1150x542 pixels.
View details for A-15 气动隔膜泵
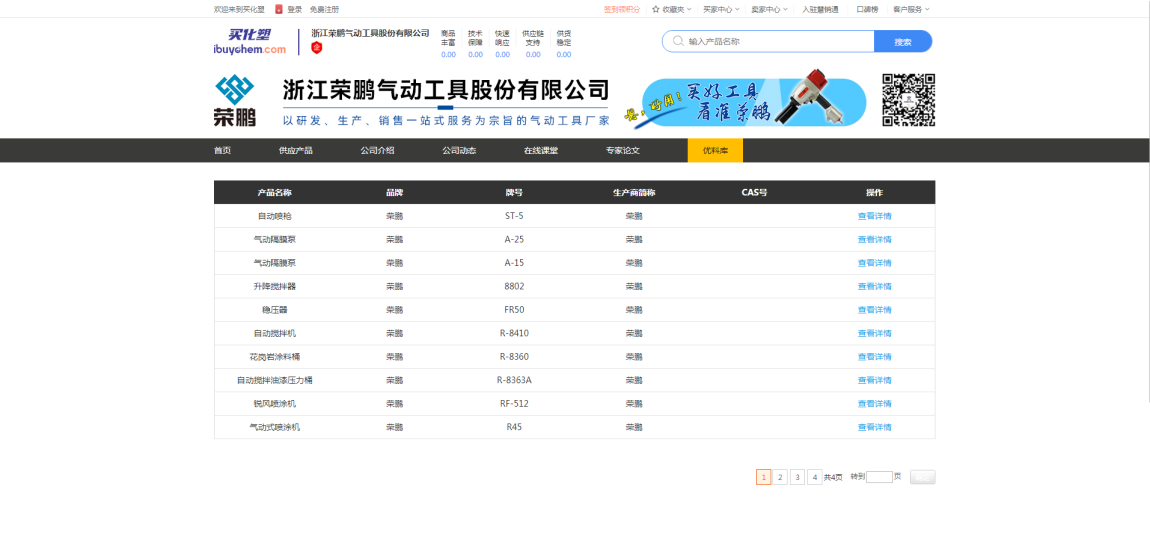click(874, 263)
